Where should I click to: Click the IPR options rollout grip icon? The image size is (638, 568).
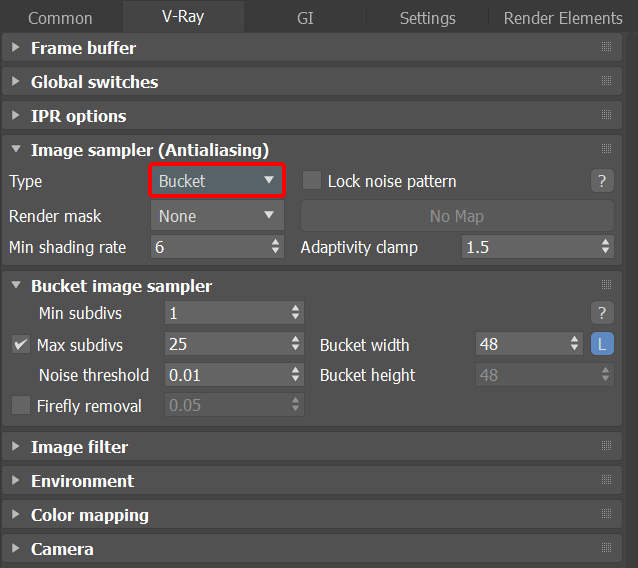click(606, 116)
